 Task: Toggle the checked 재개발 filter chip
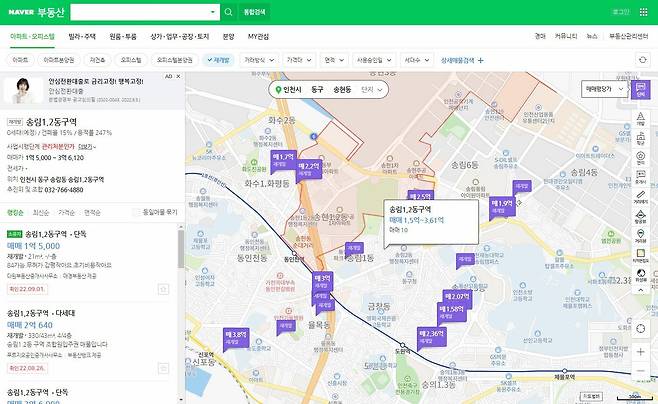(218, 60)
